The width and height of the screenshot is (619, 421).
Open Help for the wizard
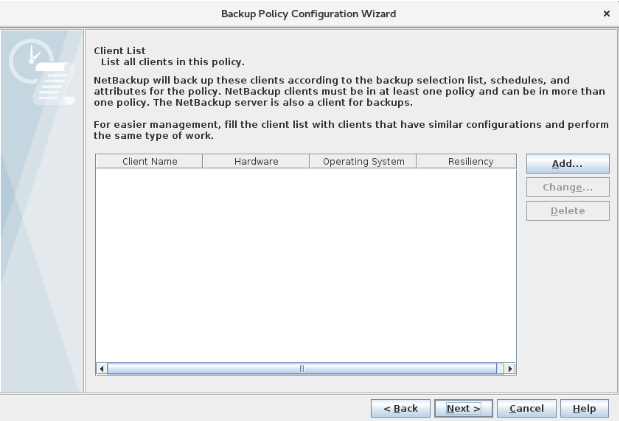point(584,408)
